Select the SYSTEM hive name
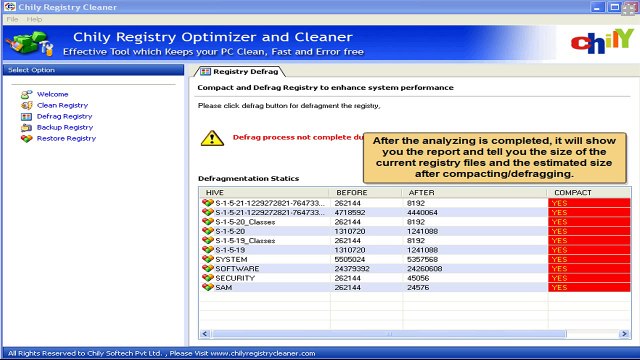Image resolution: width=640 pixels, height=360 pixels. 231,260
